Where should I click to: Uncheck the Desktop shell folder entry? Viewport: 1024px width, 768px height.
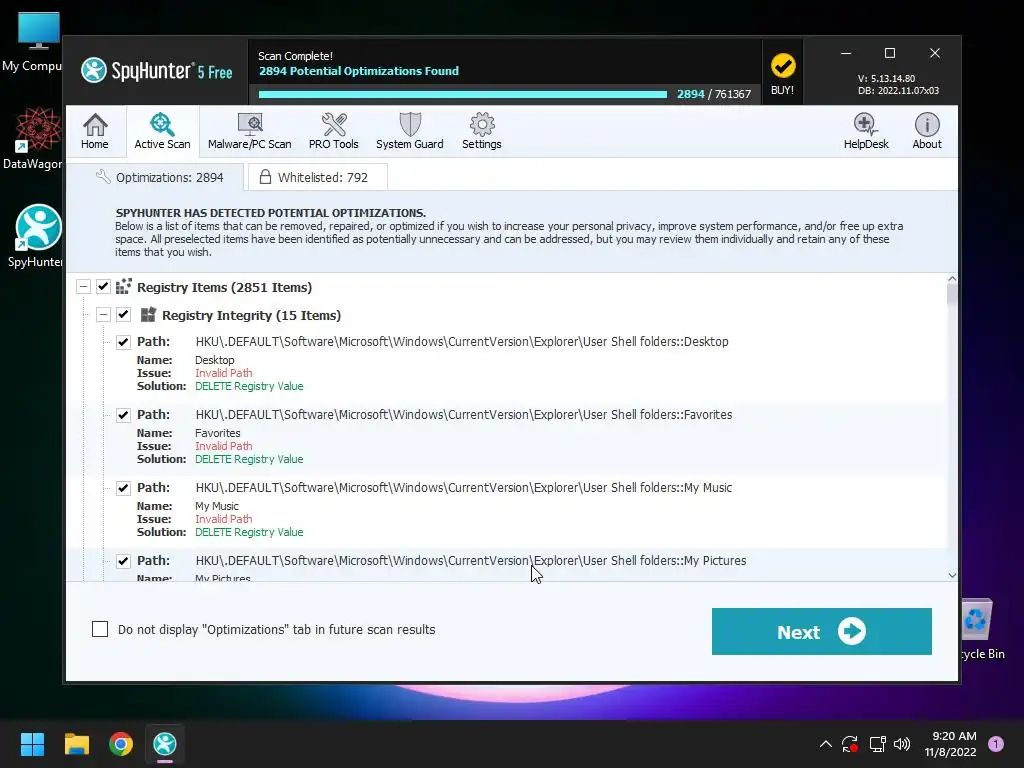[123, 342]
